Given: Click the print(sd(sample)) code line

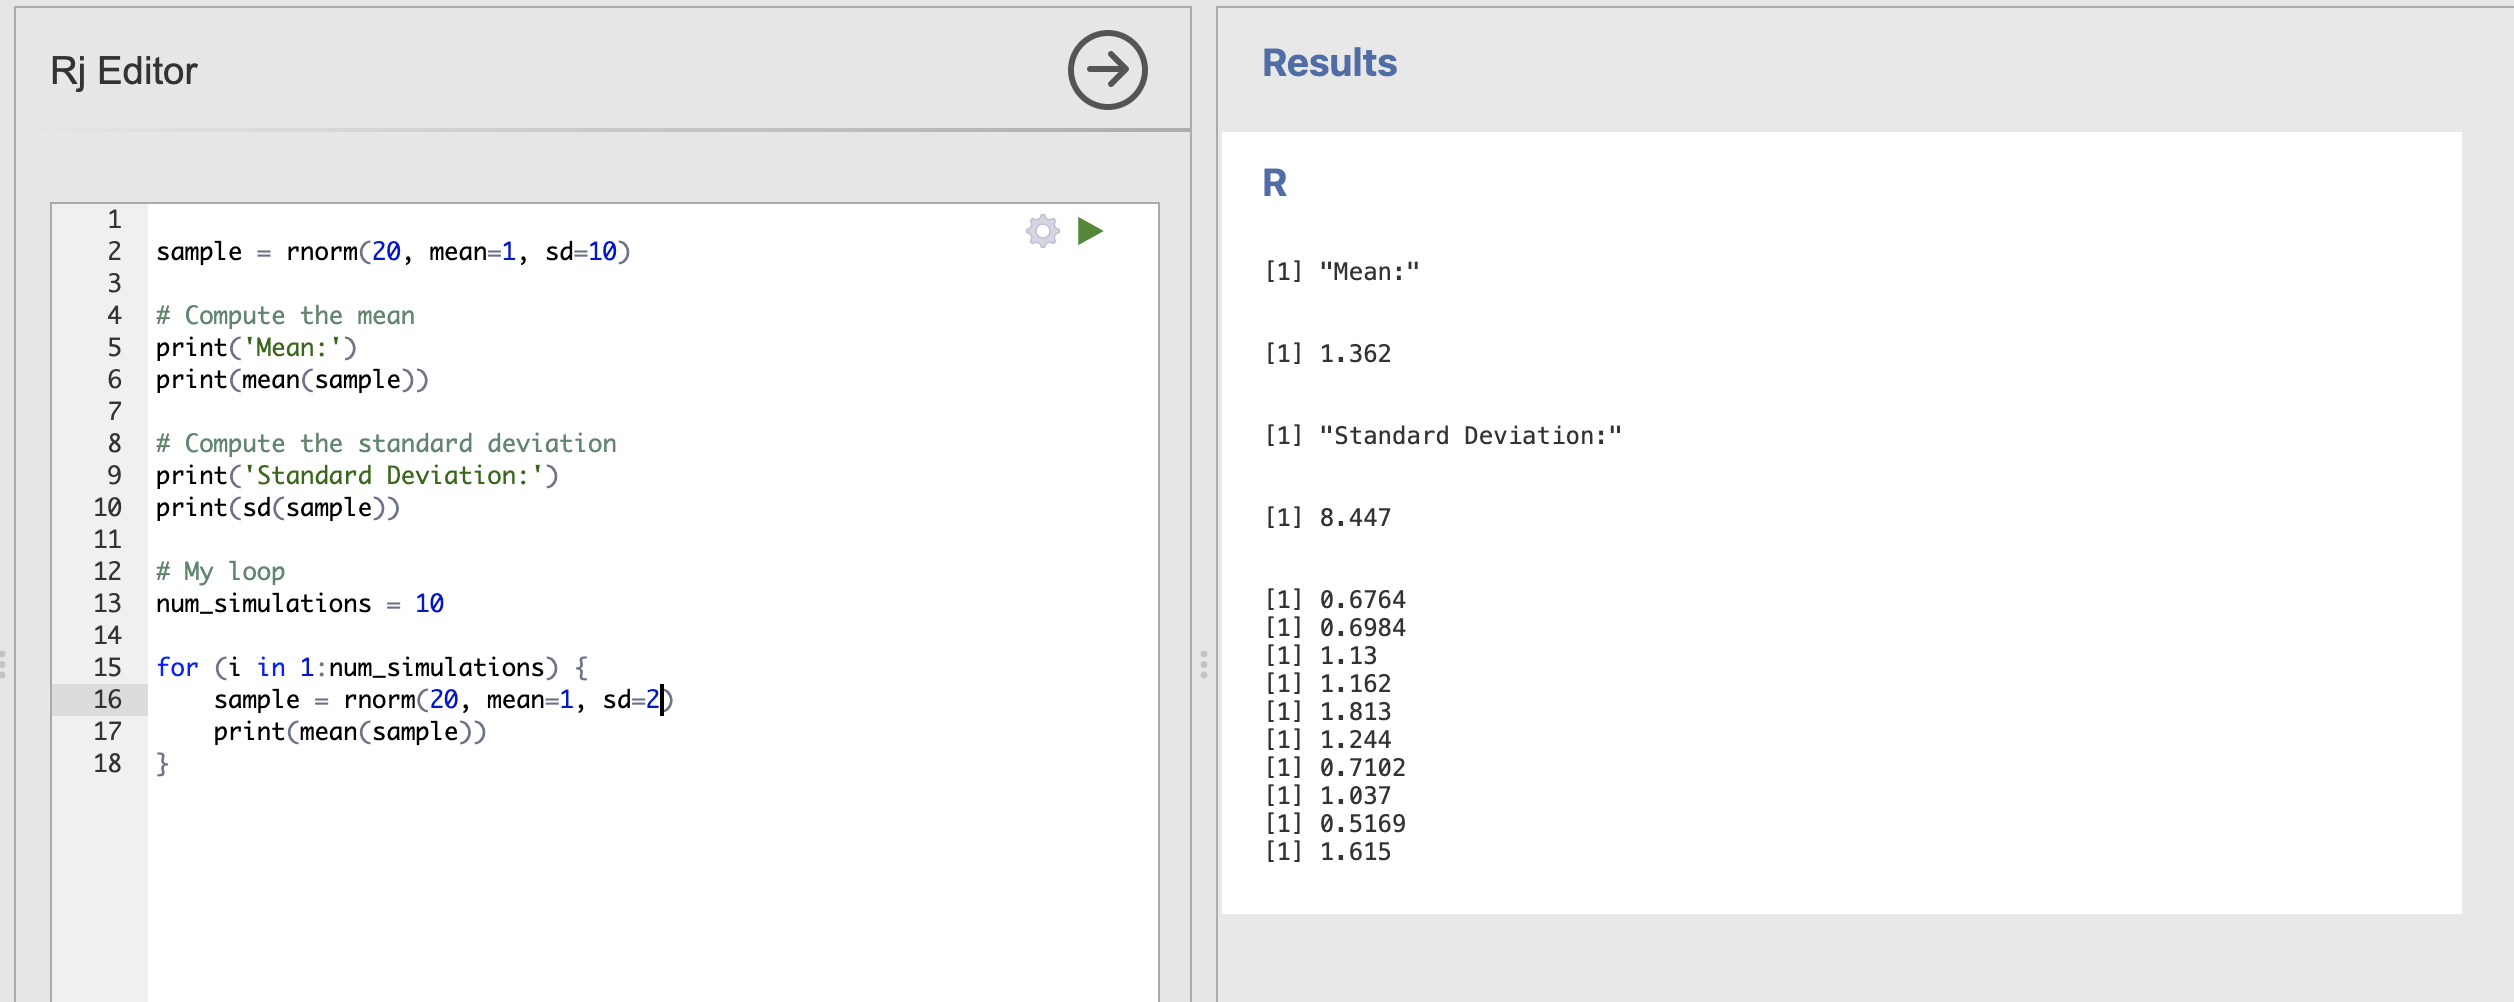Looking at the screenshot, I should click(x=278, y=508).
